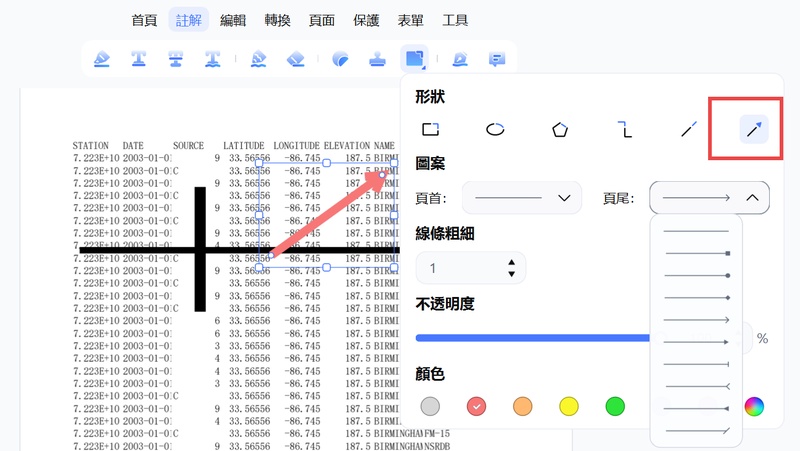Viewport: 800px width, 451px height.
Task: Switch to the 轉換 tab
Action: [278, 20]
